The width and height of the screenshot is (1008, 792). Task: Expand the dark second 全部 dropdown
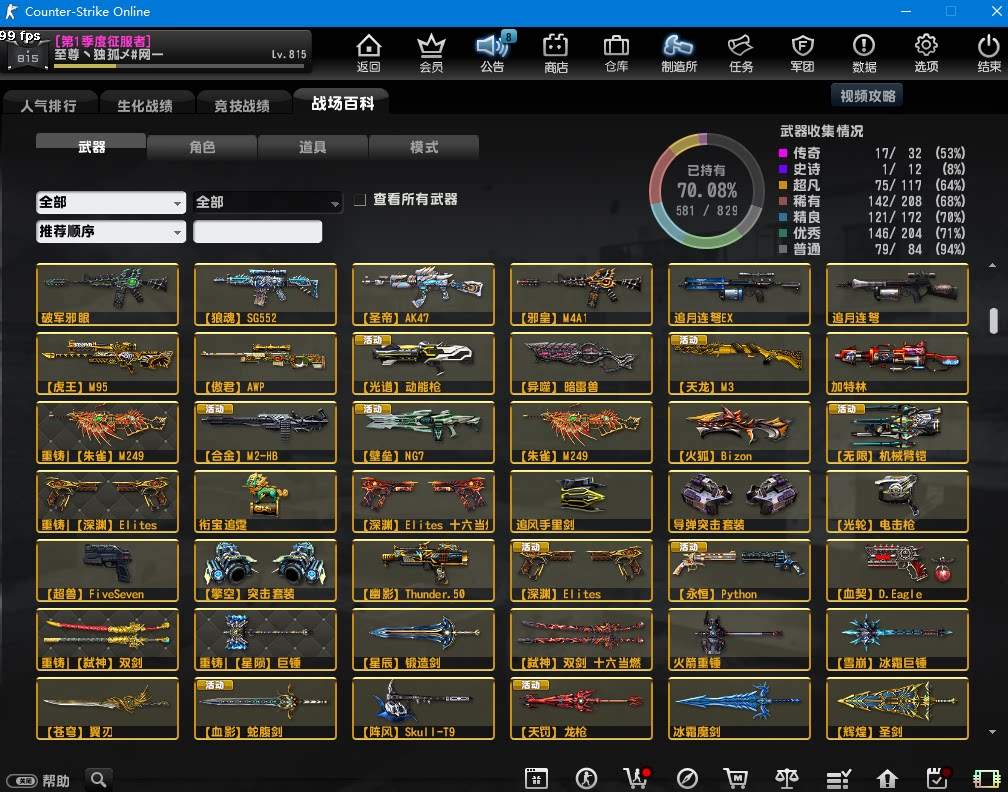[267, 202]
